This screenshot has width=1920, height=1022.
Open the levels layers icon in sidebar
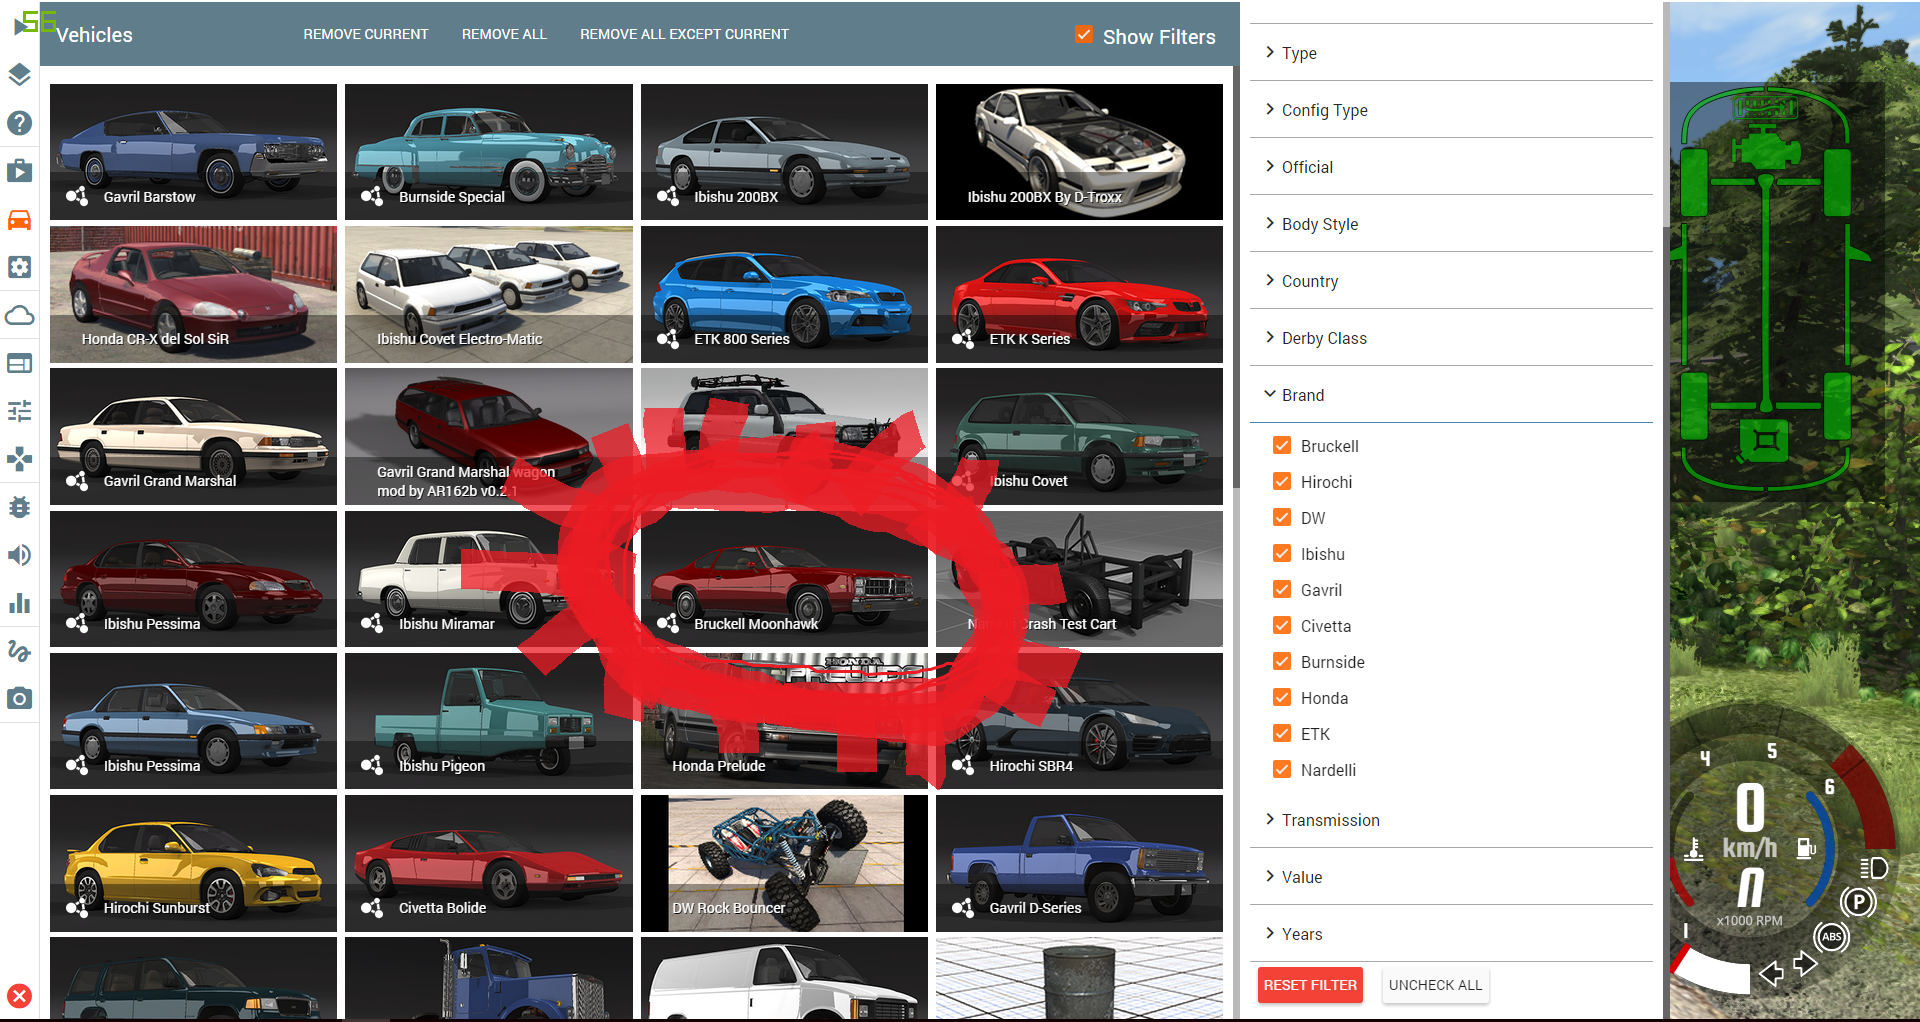[x=19, y=75]
